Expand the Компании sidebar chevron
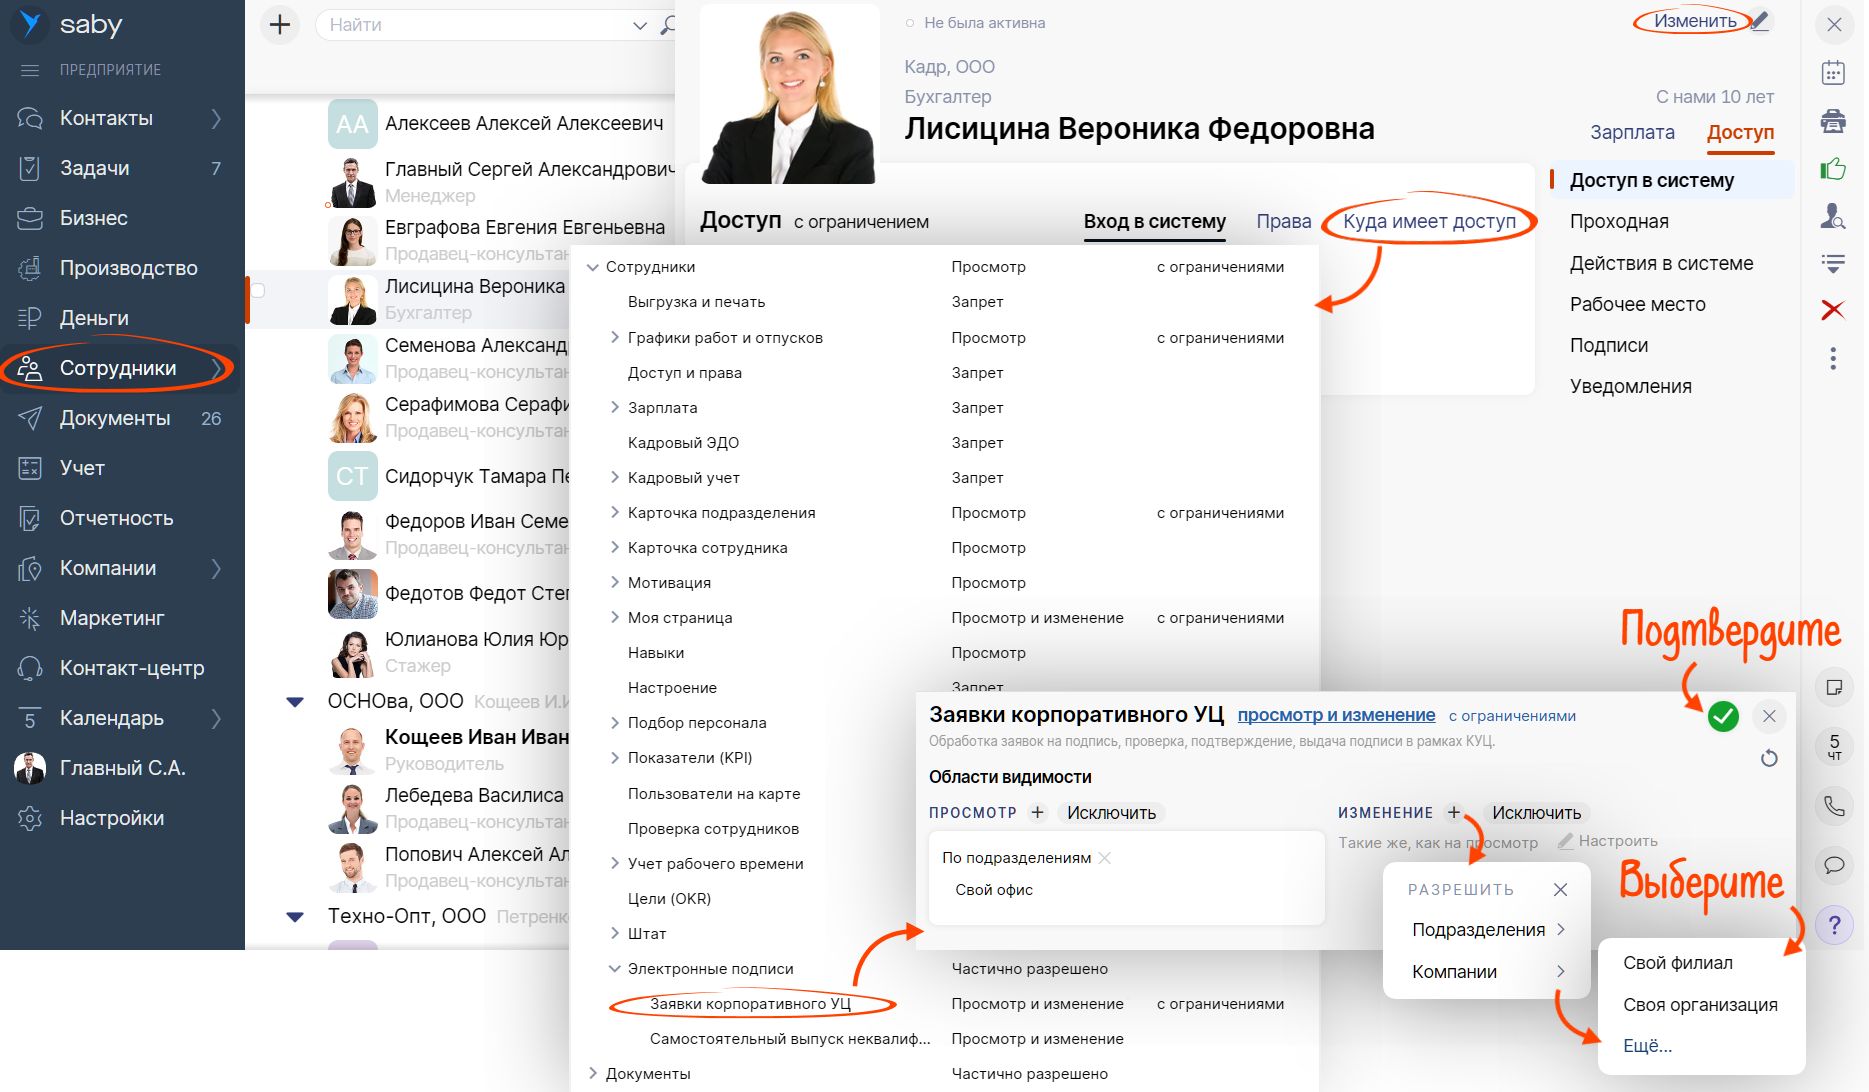The height and width of the screenshot is (1092, 1869). [216, 568]
